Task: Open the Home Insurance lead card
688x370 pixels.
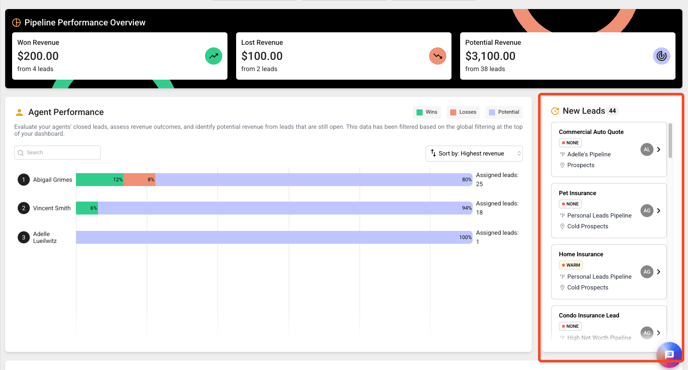Action: coord(609,272)
